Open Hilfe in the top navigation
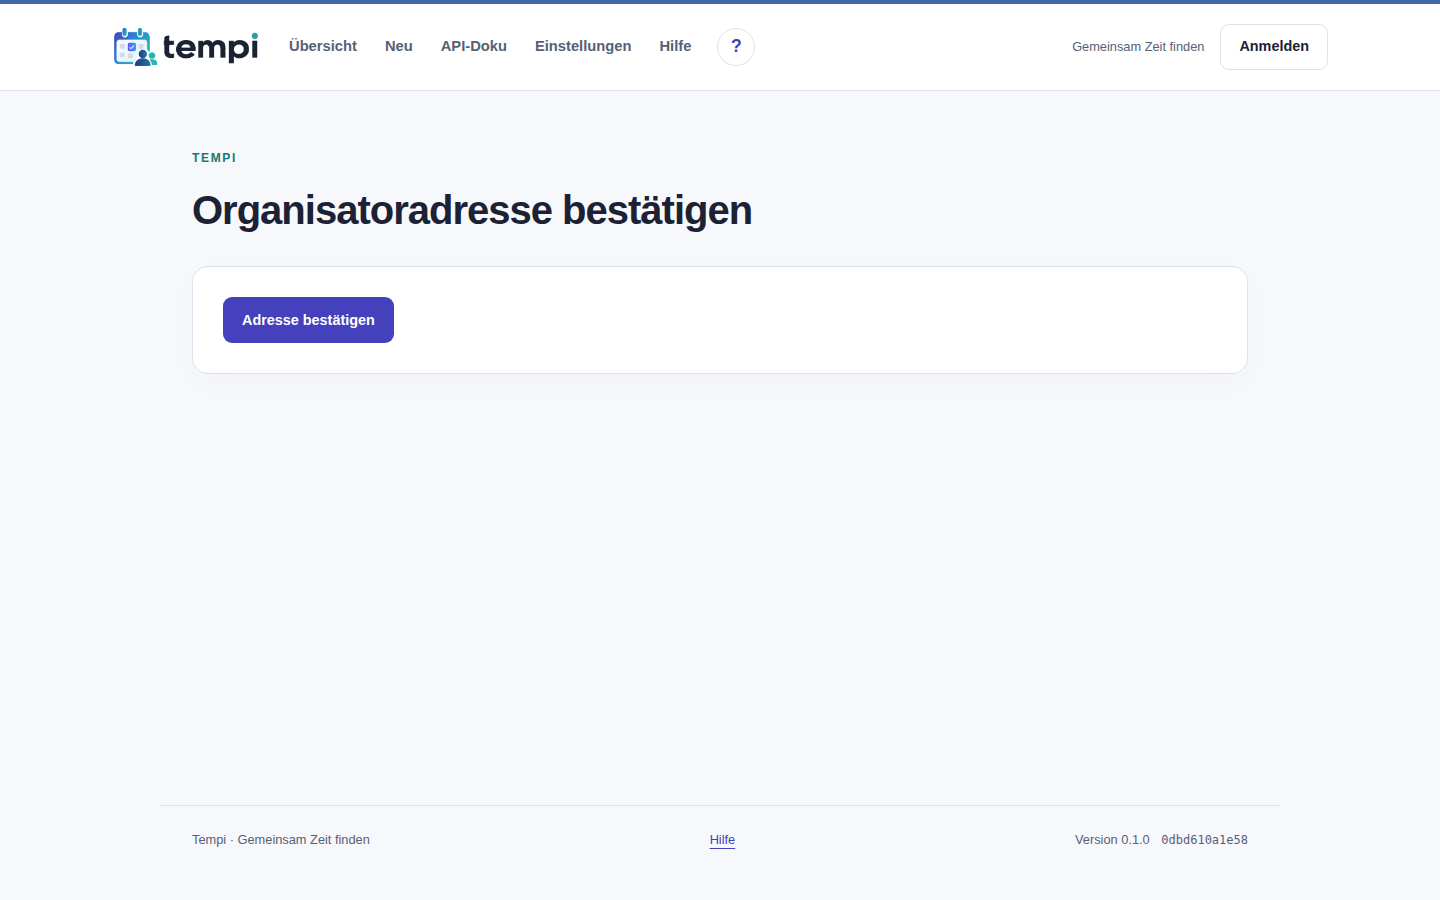The height and width of the screenshot is (900, 1440). click(675, 46)
